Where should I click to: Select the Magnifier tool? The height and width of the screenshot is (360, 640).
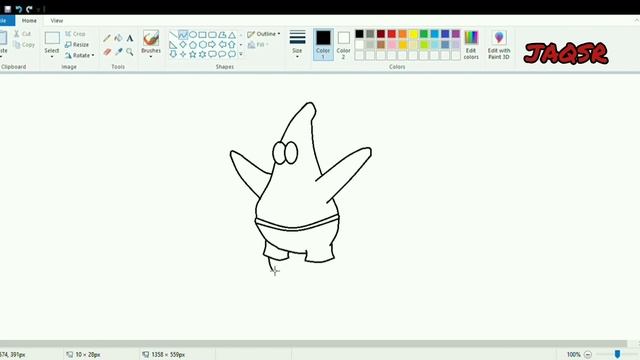130,51
